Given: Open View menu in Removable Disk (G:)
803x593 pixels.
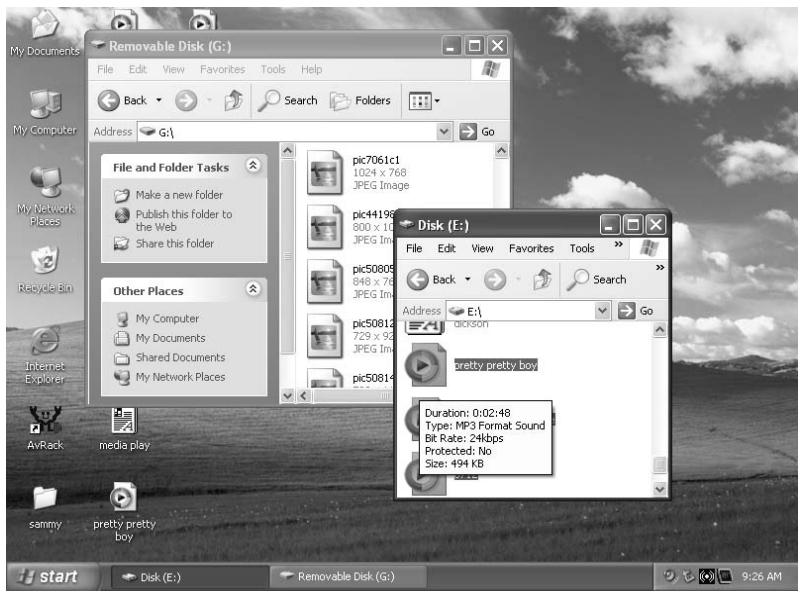Looking at the screenshot, I should coord(173,69).
